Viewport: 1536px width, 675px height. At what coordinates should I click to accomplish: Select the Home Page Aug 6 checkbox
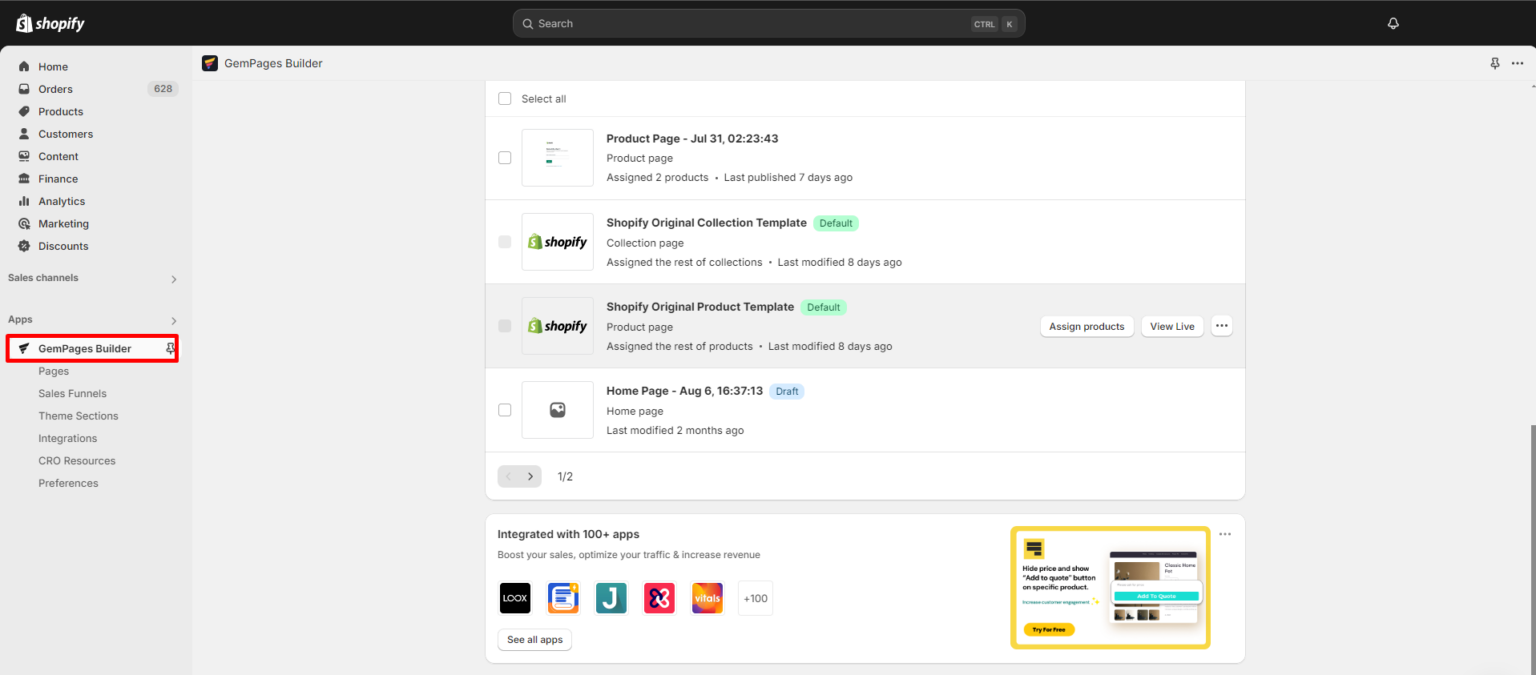coord(505,410)
